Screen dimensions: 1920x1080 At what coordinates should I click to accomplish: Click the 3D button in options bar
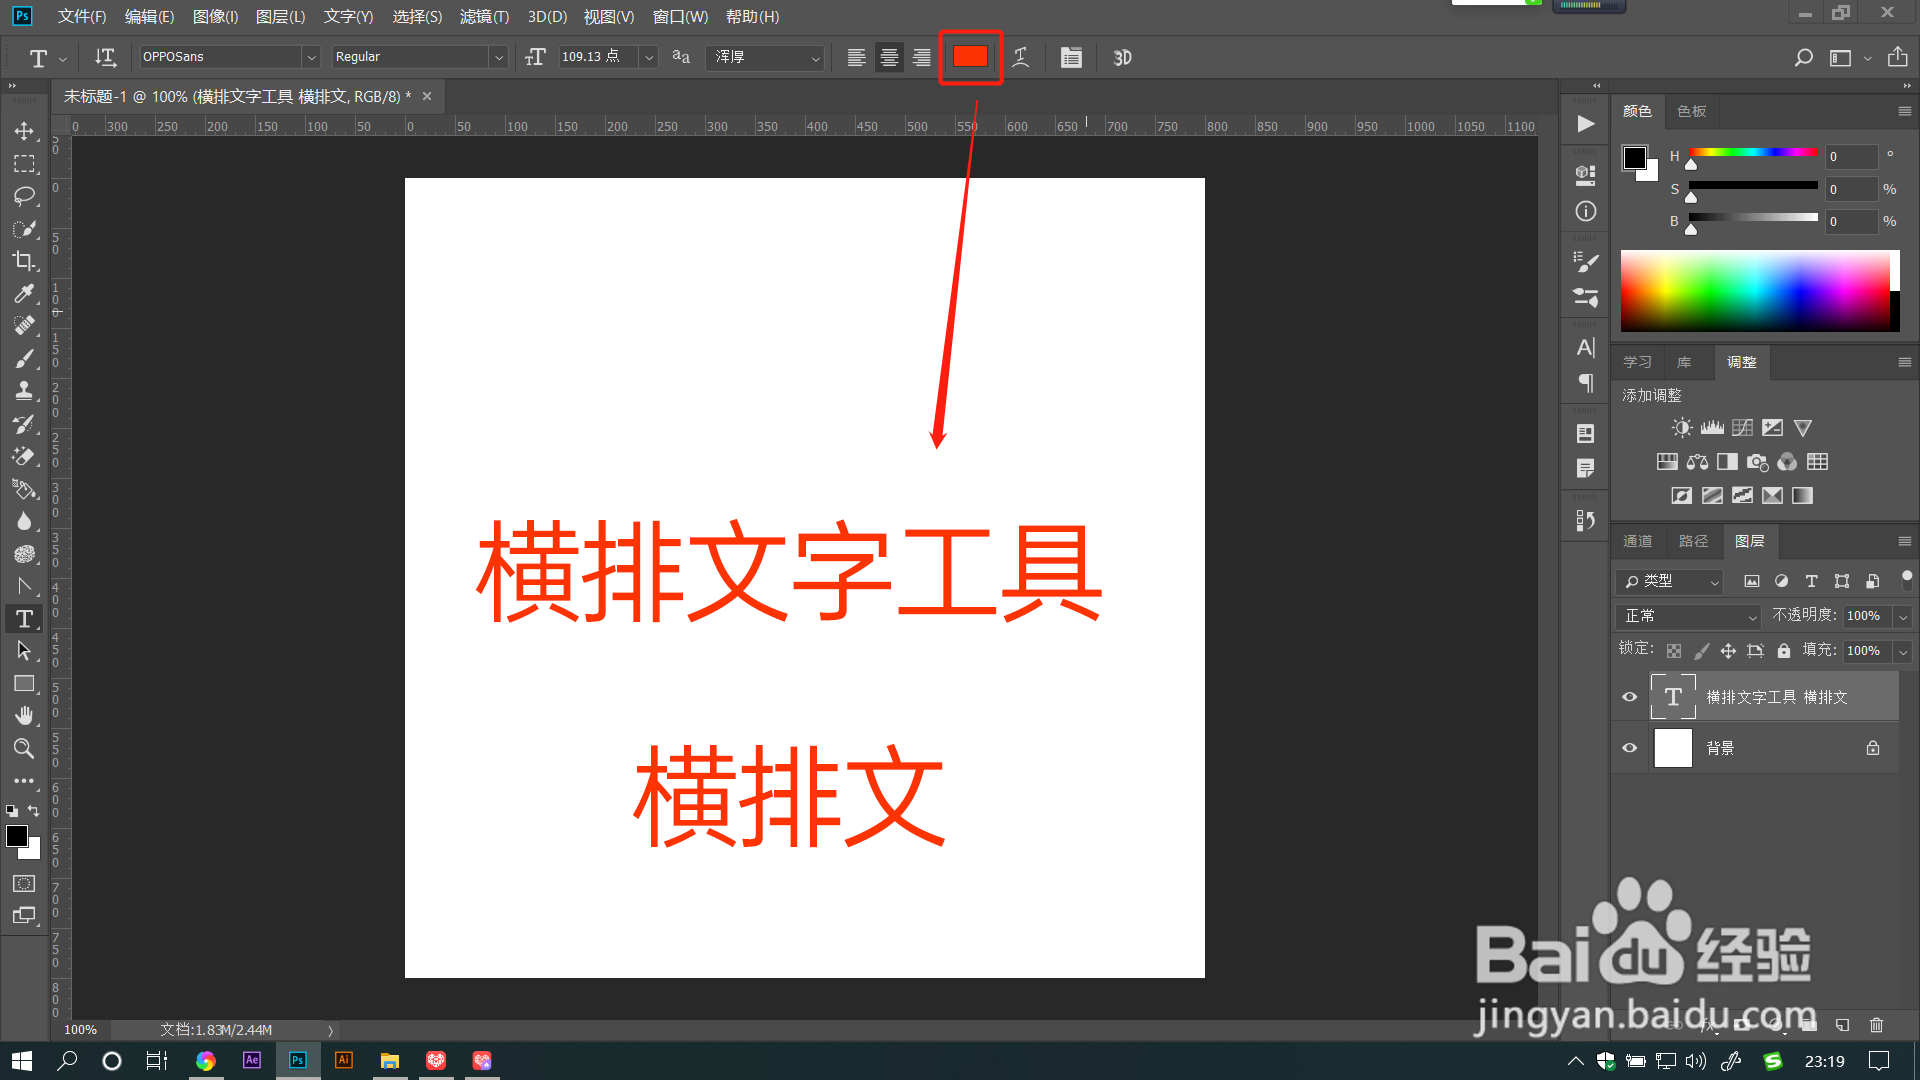tap(1122, 57)
